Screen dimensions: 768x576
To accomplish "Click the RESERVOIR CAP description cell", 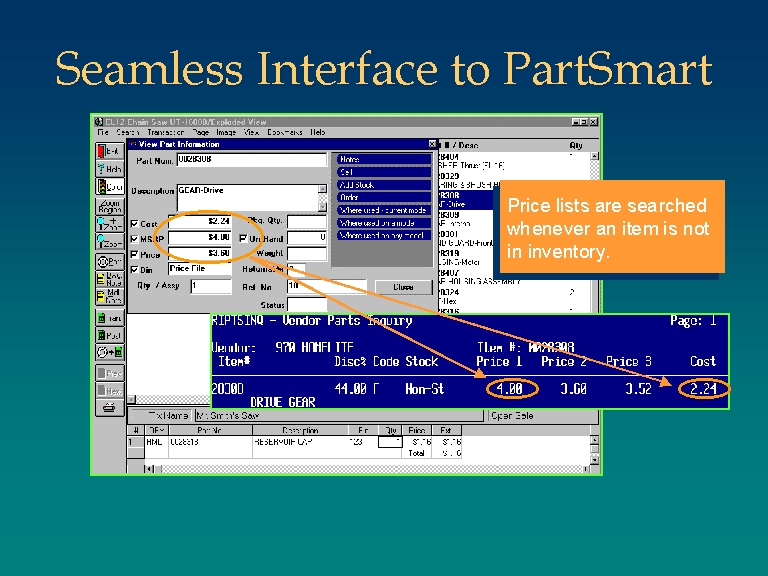I will [x=300, y=442].
